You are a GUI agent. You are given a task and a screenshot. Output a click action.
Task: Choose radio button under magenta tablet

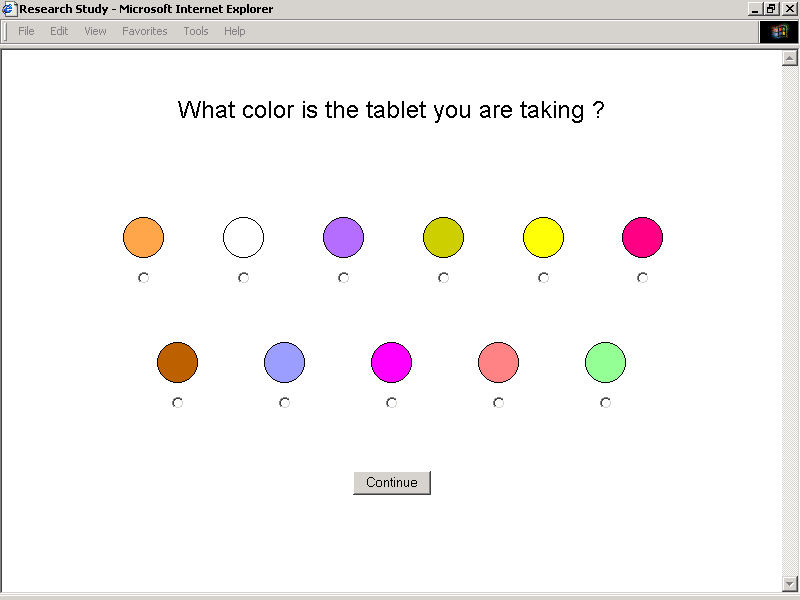(x=391, y=403)
